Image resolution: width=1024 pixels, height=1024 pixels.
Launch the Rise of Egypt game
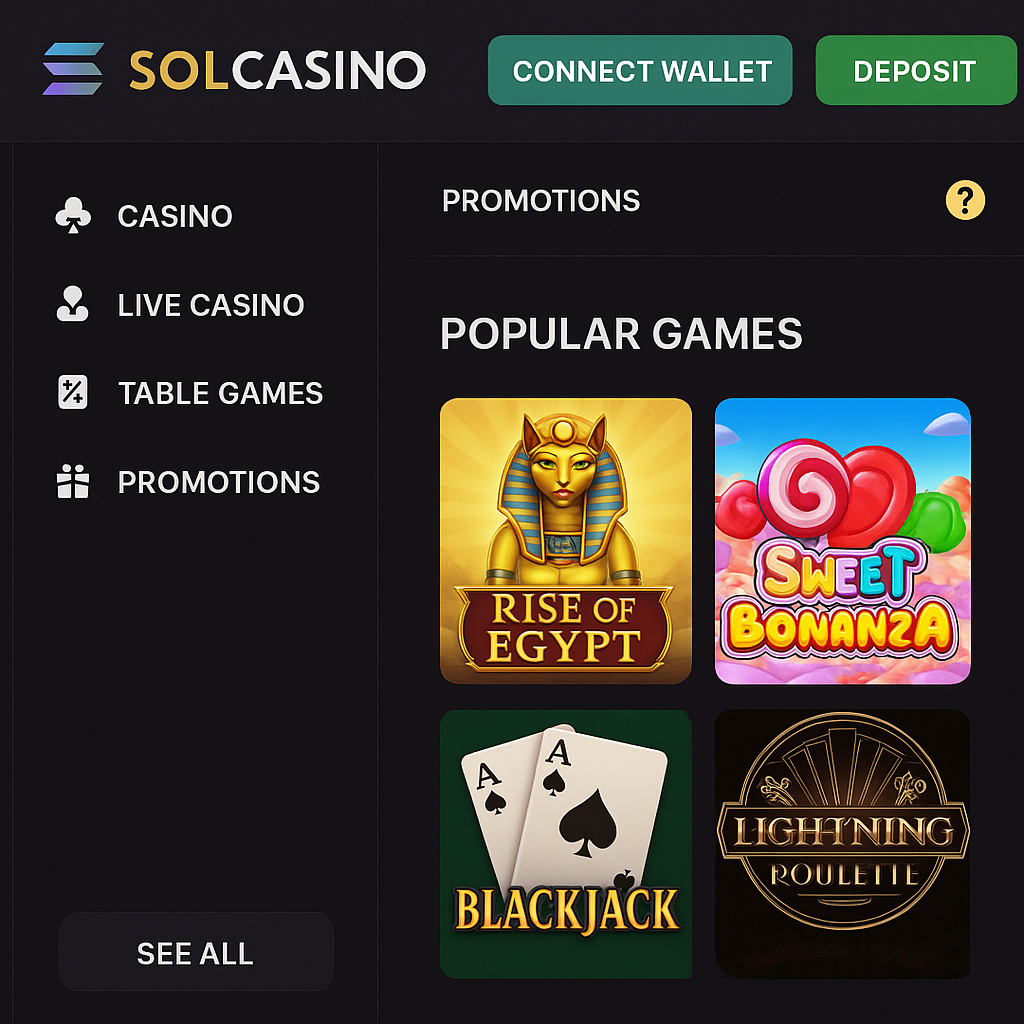click(565, 540)
